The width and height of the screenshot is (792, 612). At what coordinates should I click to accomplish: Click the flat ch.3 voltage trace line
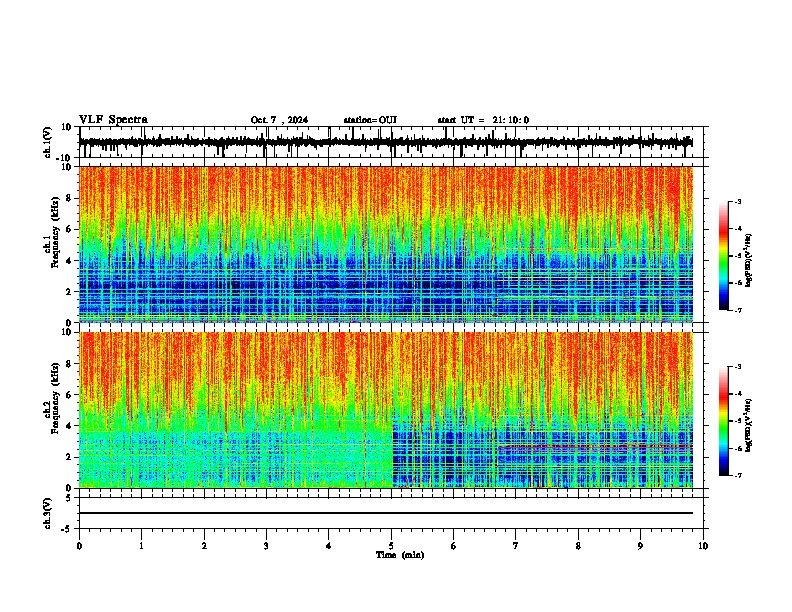[x=386, y=513]
